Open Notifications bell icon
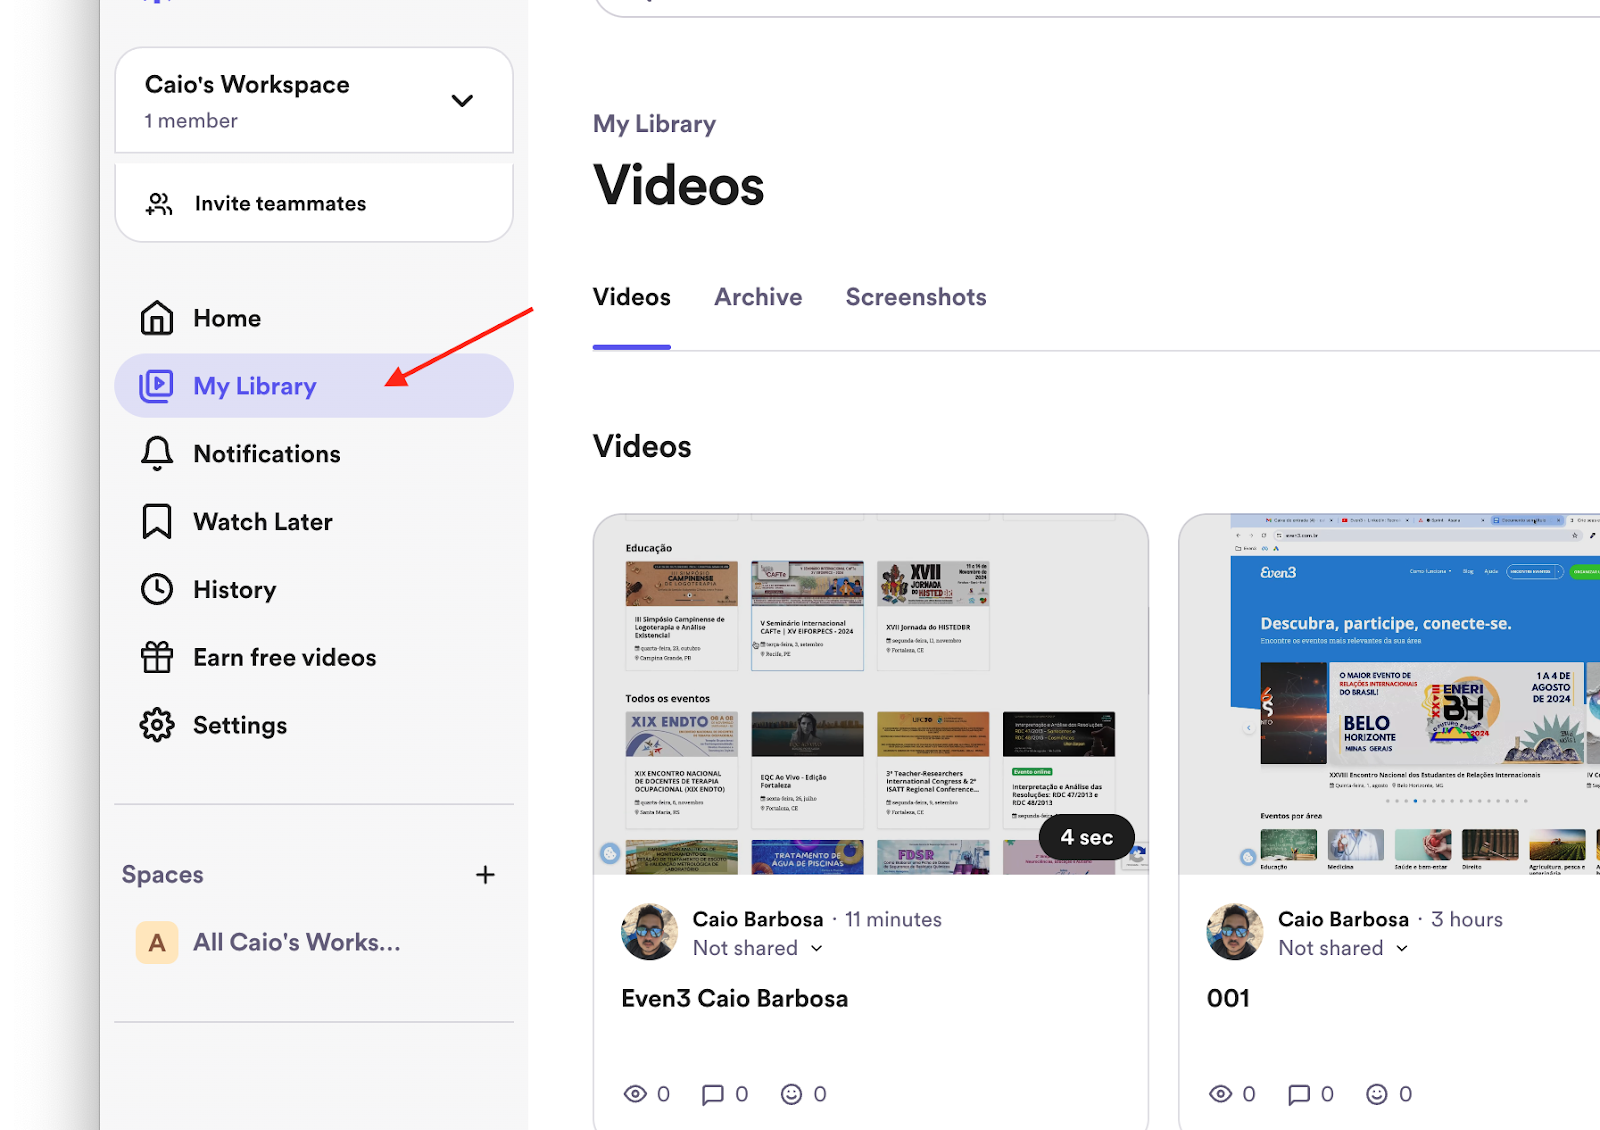 coord(157,454)
